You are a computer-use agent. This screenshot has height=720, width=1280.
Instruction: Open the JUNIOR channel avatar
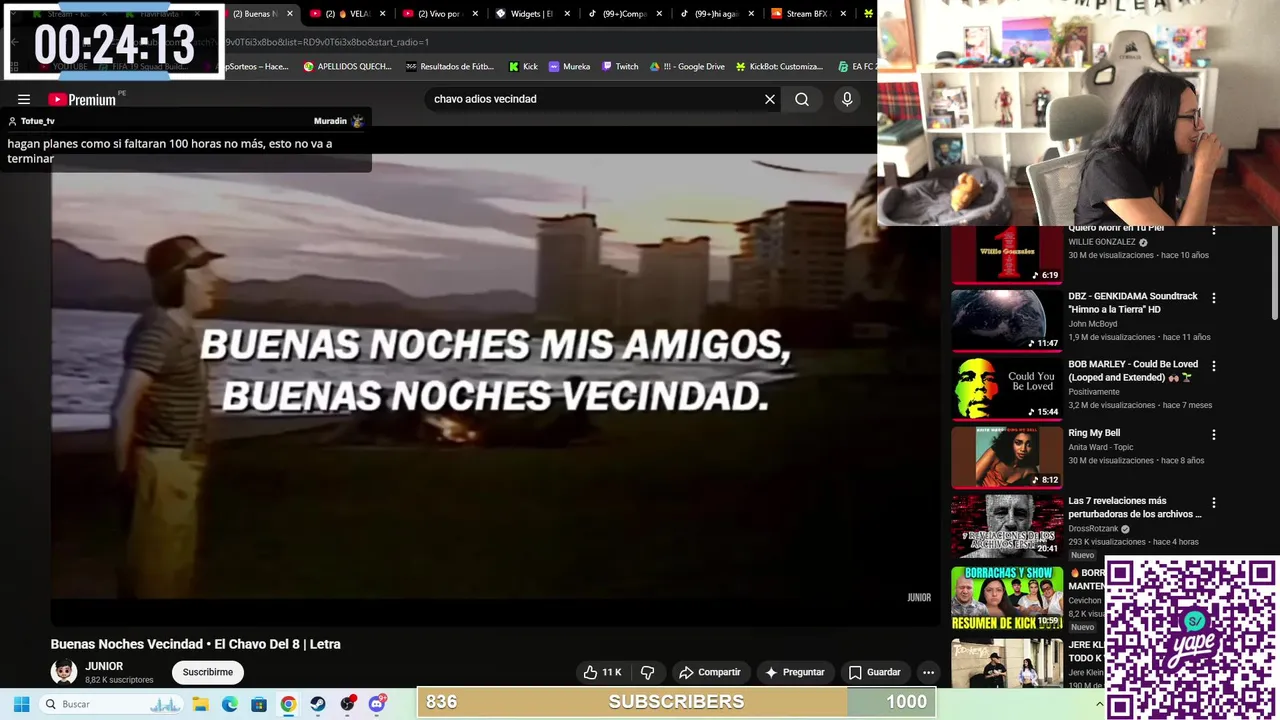[x=64, y=672]
